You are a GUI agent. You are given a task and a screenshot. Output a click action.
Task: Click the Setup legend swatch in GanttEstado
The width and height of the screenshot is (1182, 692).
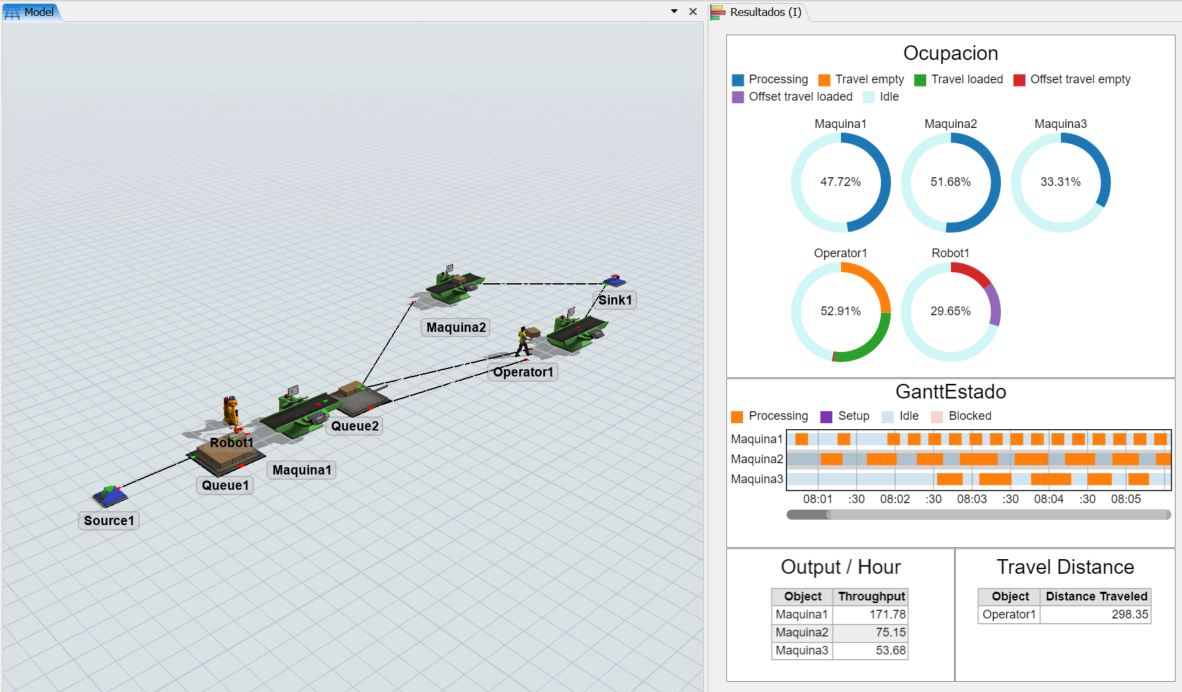(x=826, y=416)
